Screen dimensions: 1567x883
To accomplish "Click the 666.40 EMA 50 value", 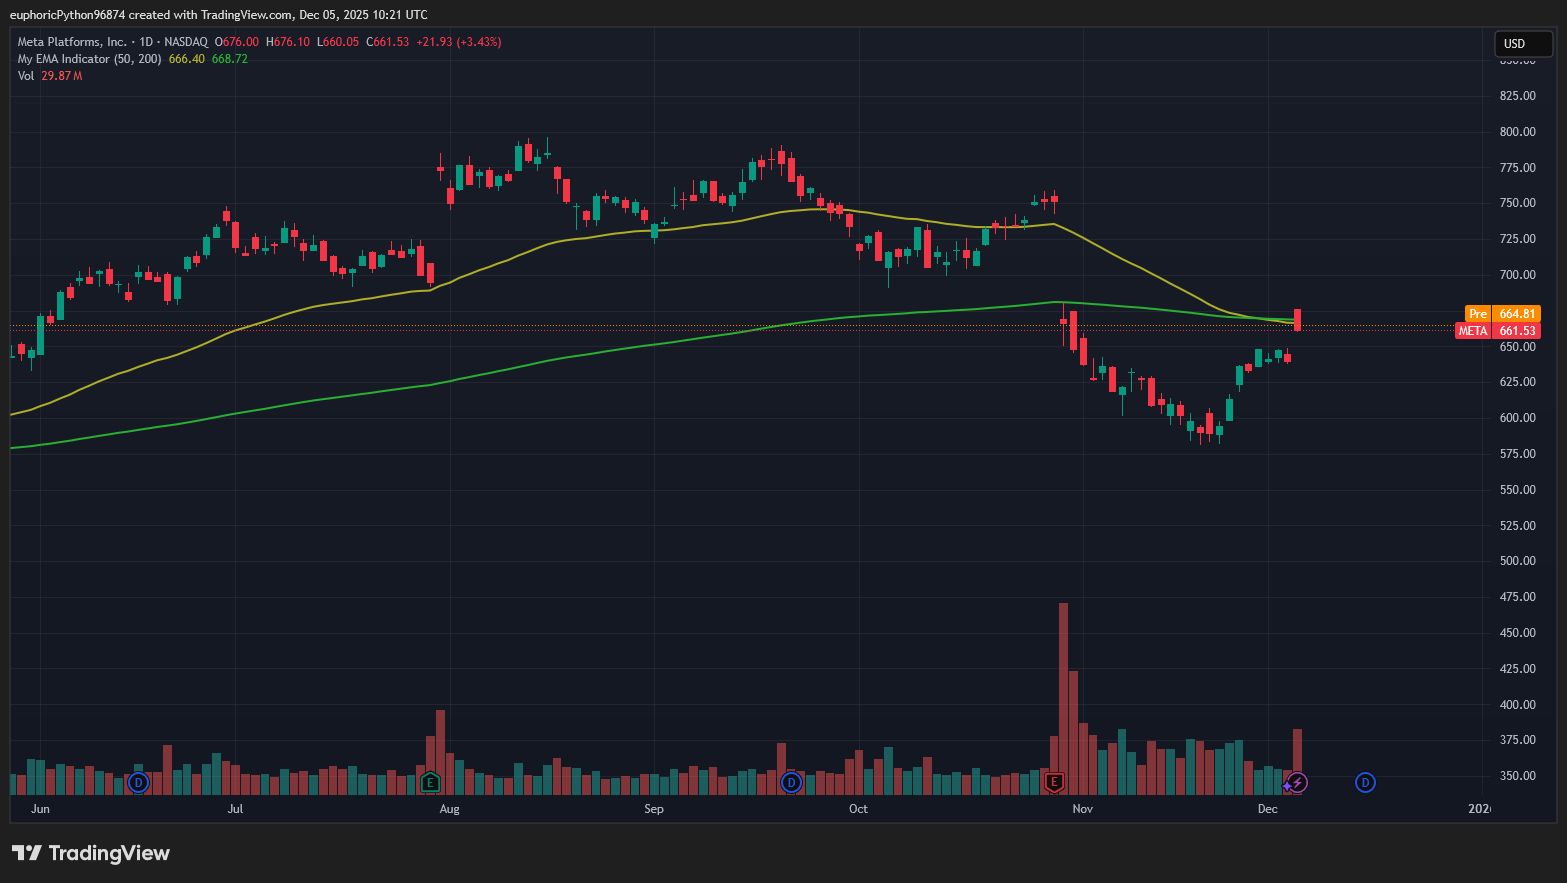I will (187, 59).
